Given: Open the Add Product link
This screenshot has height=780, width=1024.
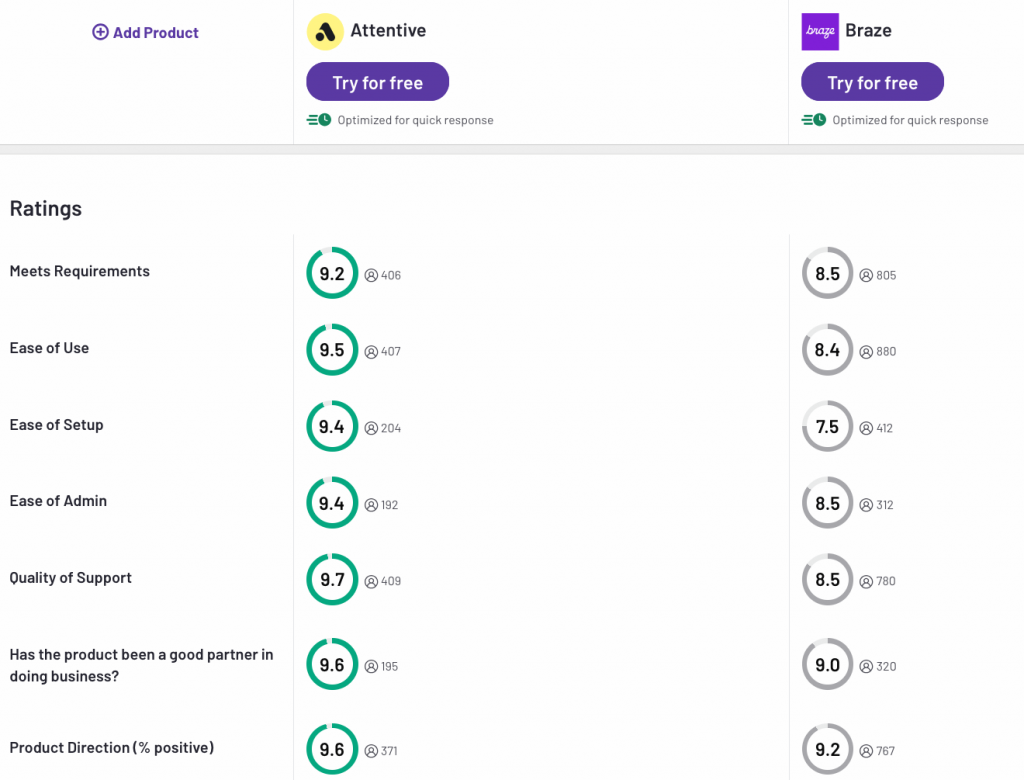Looking at the screenshot, I should 155,32.
